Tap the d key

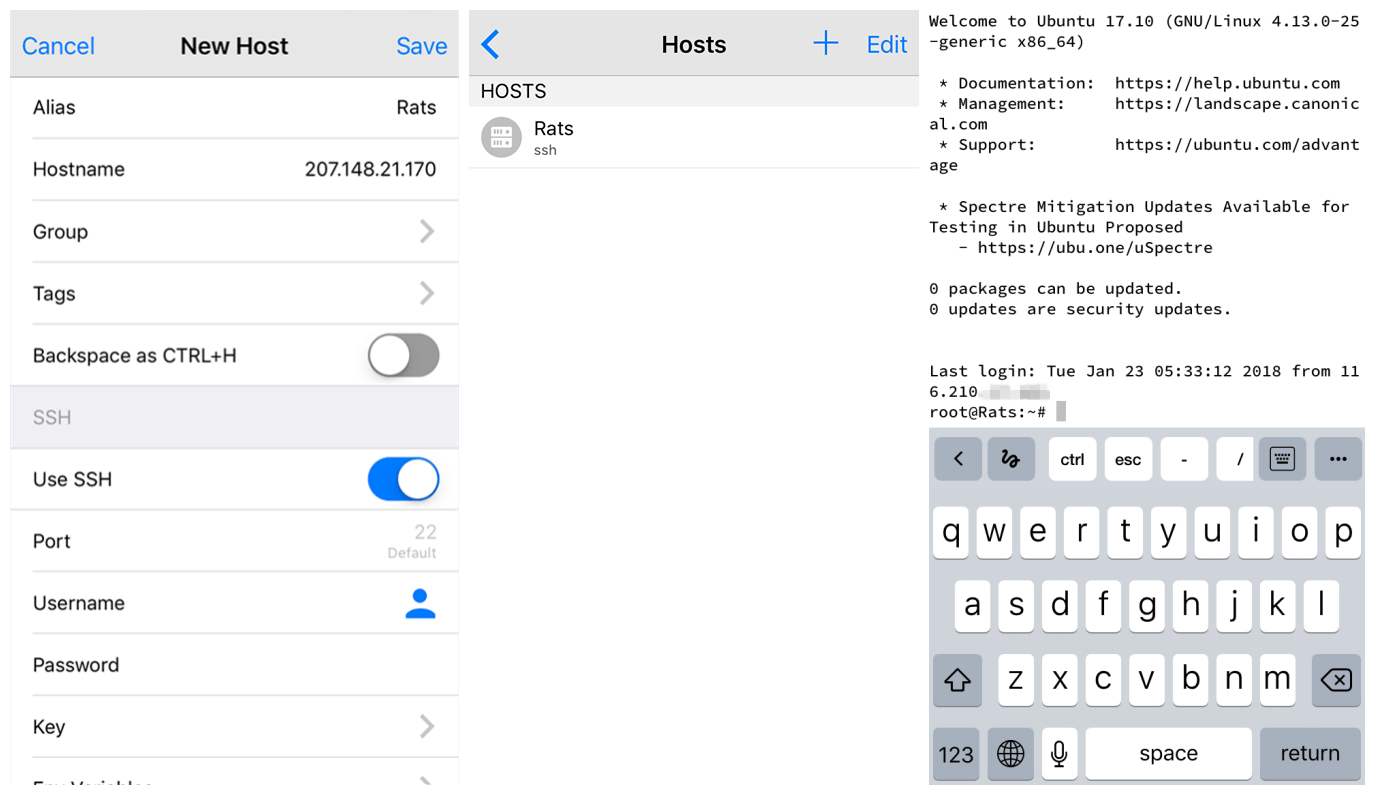1060,606
